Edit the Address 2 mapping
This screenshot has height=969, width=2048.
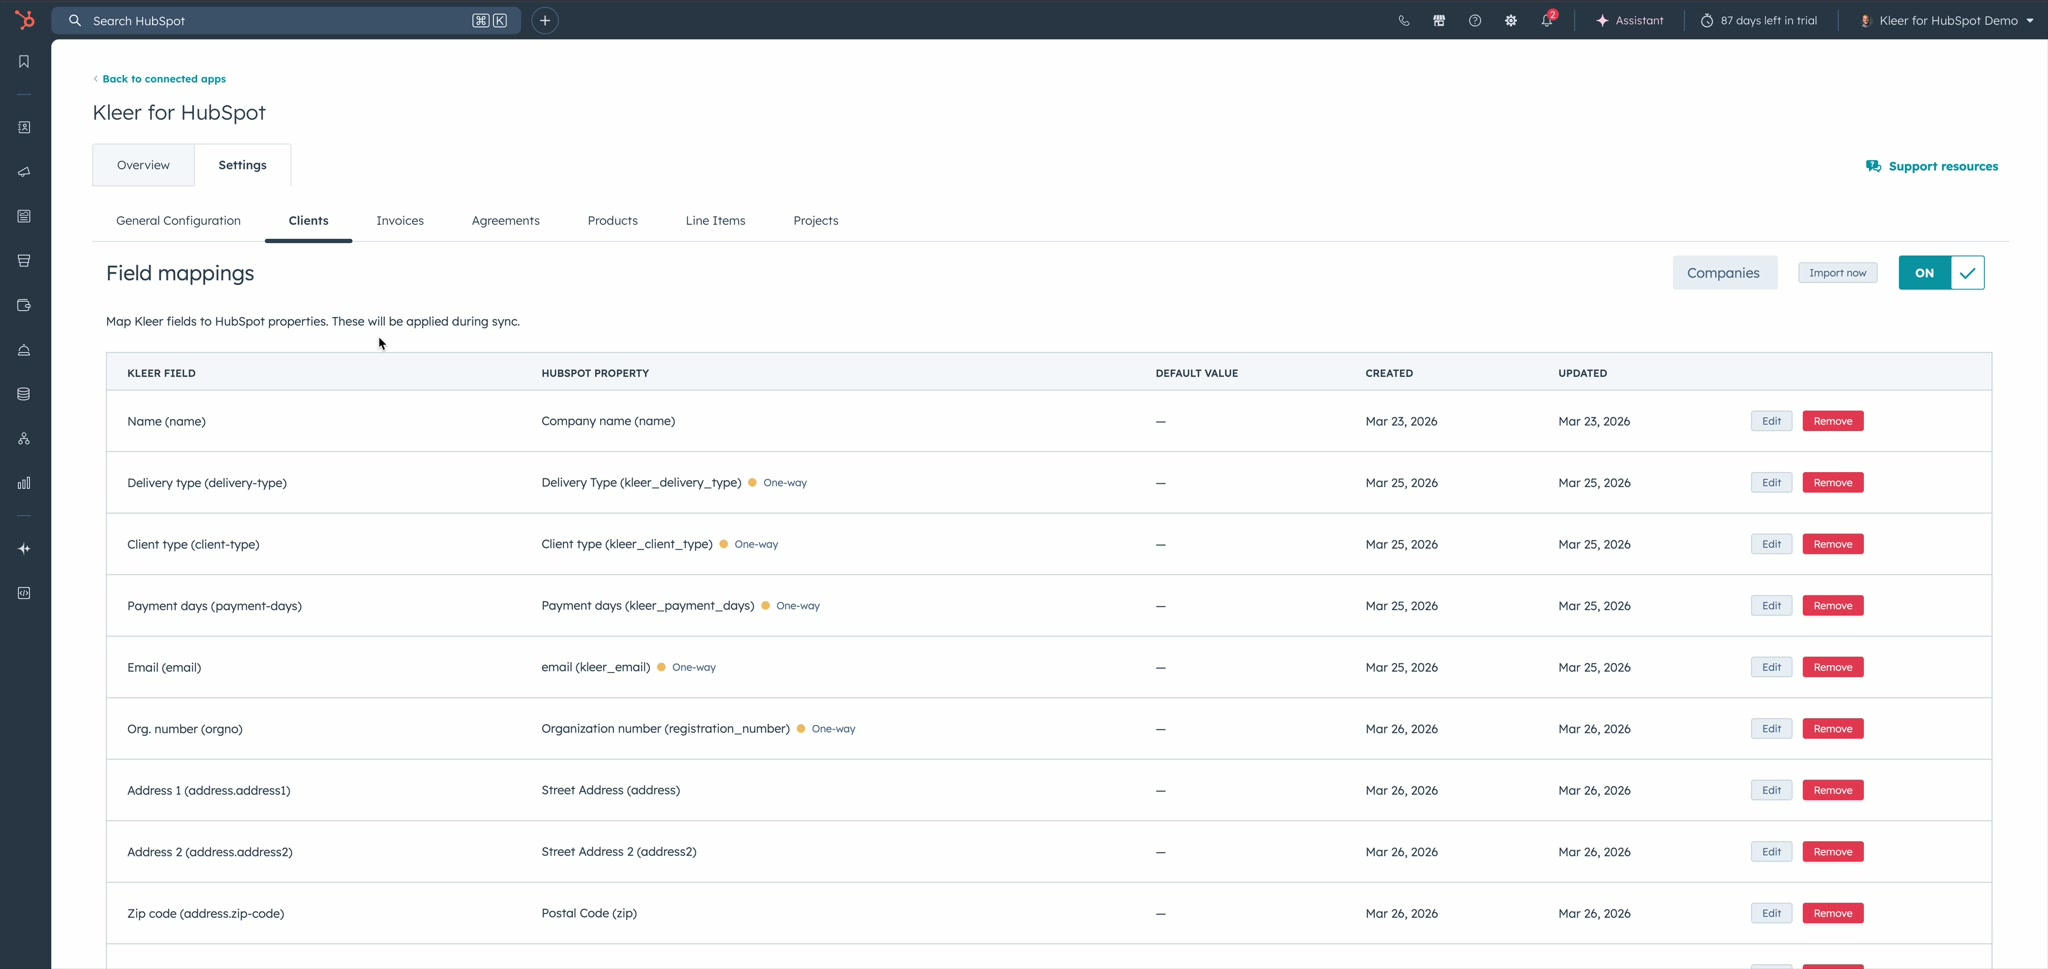[1771, 852]
